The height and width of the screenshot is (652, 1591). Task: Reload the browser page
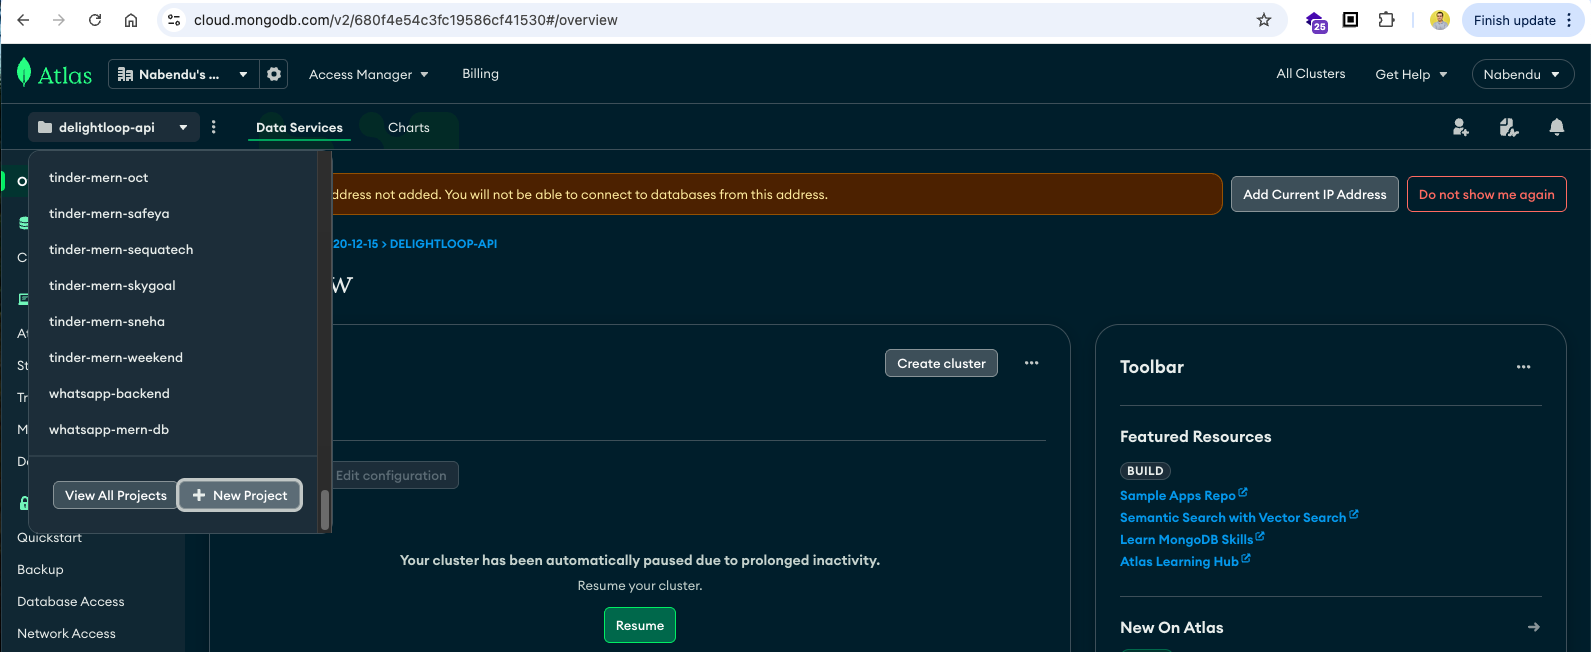[x=95, y=20]
